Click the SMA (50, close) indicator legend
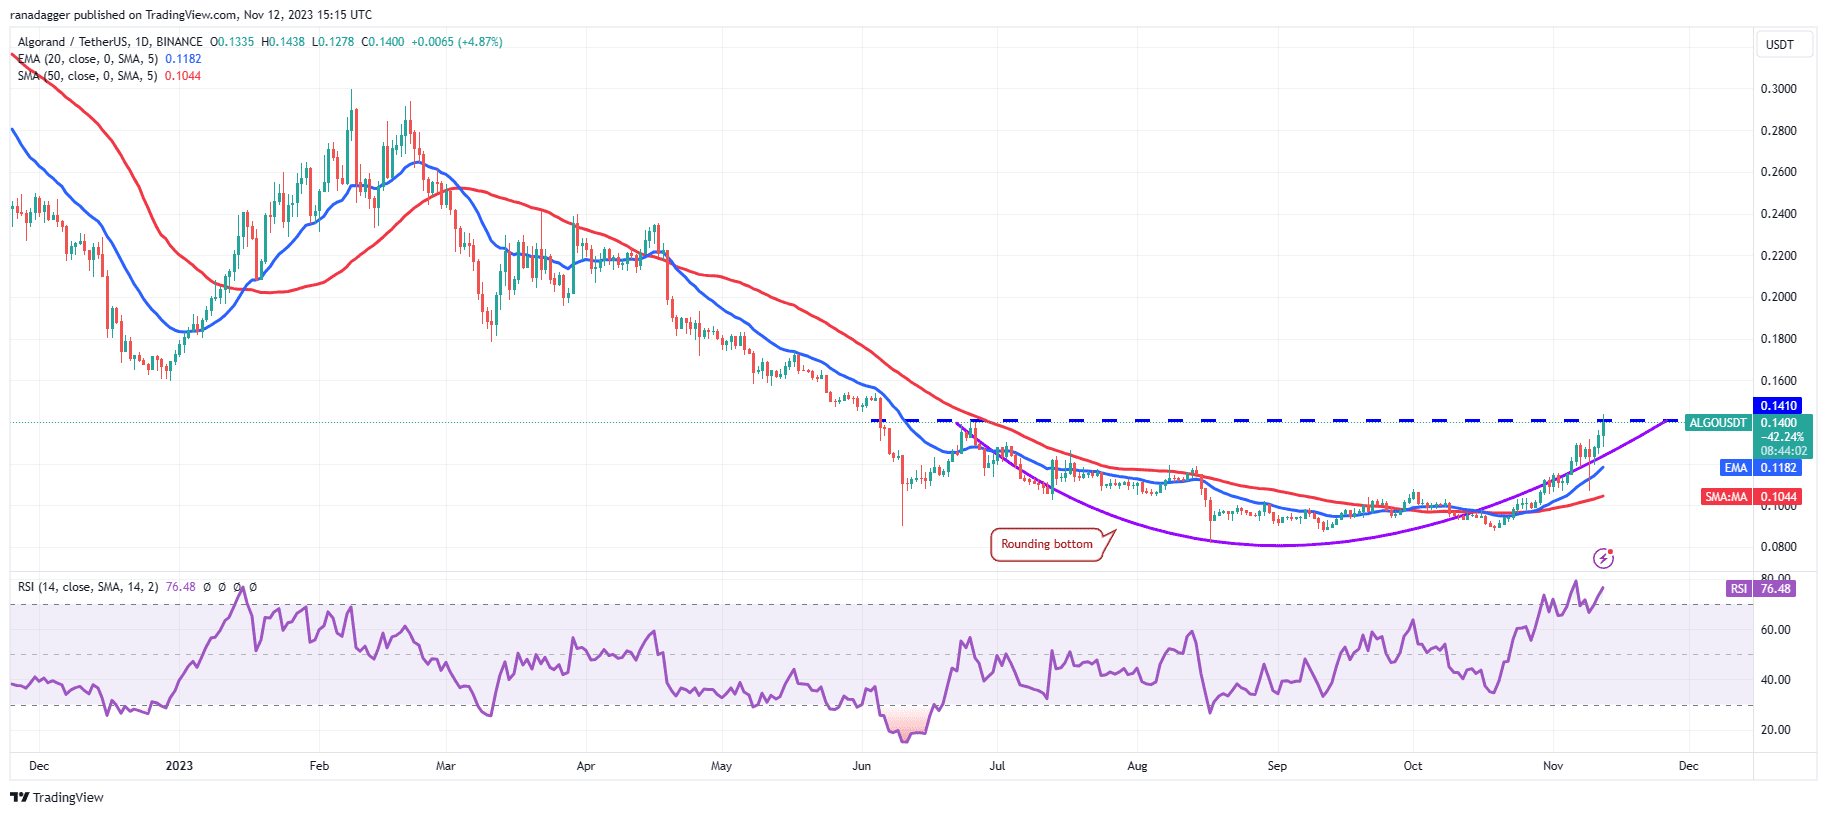The height and width of the screenshot is (815, 1827). click(88, 76)
